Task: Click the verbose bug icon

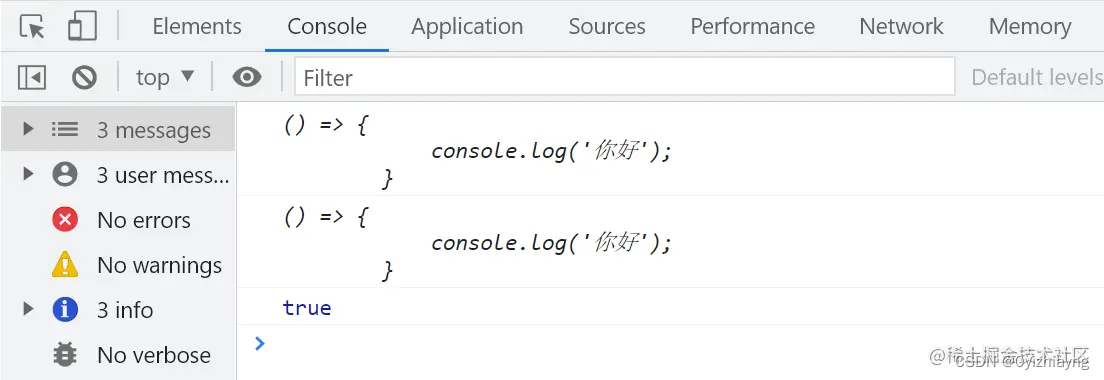Action: (65, 355)
